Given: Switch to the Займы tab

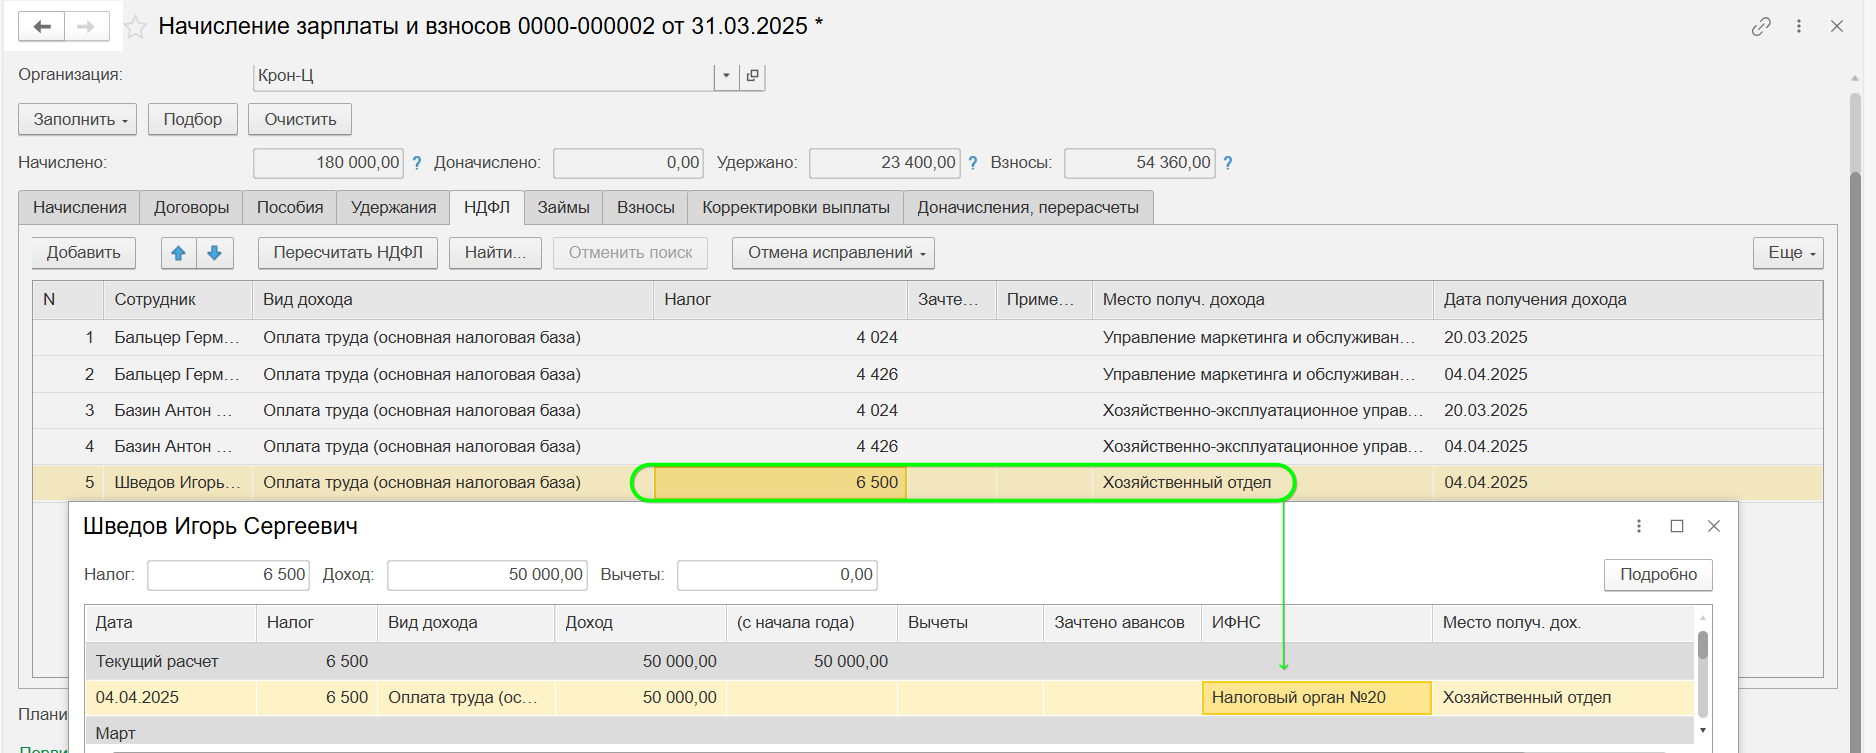Looking at the screenshot, I should pyautogui.click(x=564, y=207).
